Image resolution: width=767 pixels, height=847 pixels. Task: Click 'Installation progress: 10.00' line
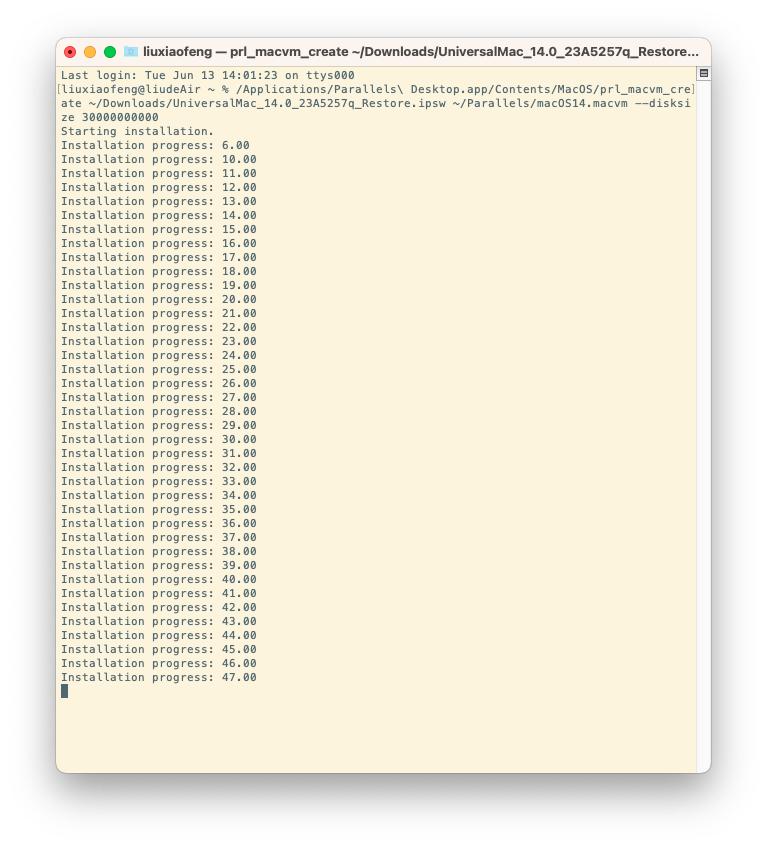pyautogui.click(x=158, y=159)
